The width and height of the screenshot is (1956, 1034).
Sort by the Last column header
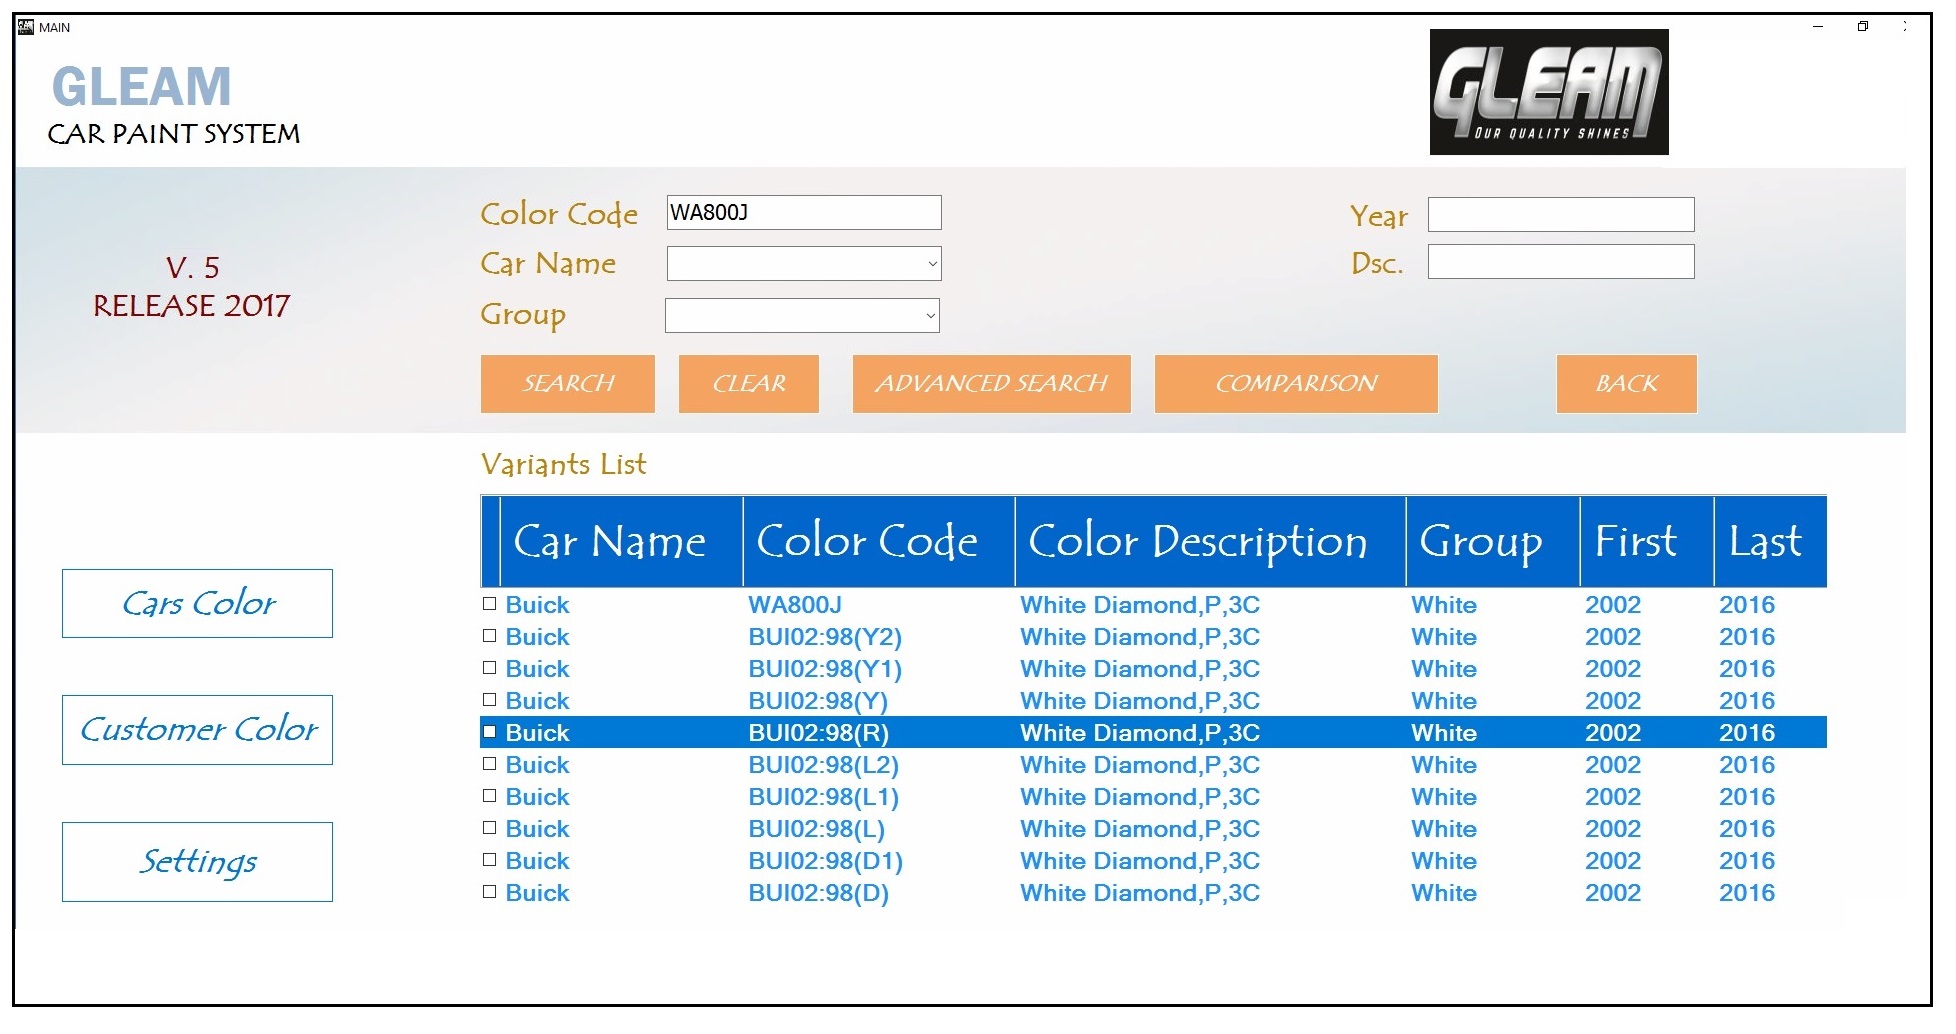click(1771, 541)
